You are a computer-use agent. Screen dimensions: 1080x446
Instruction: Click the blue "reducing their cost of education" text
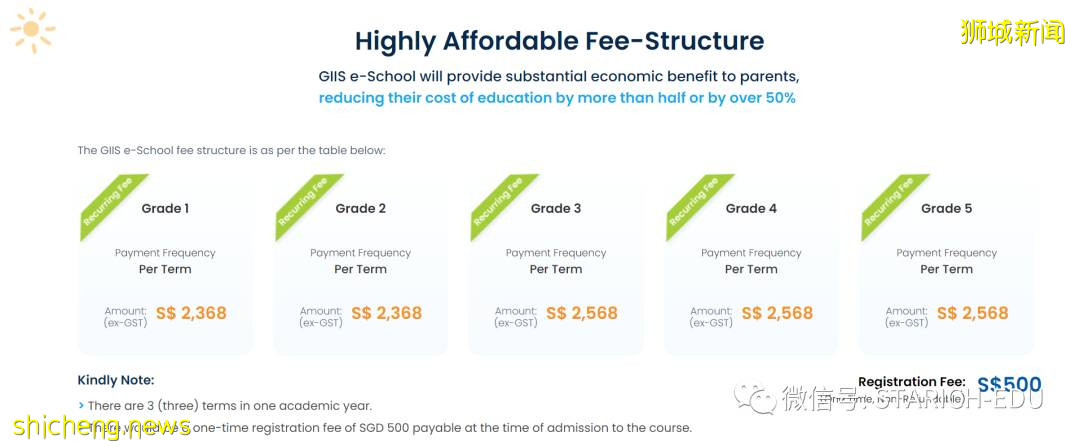coord(557,98)
